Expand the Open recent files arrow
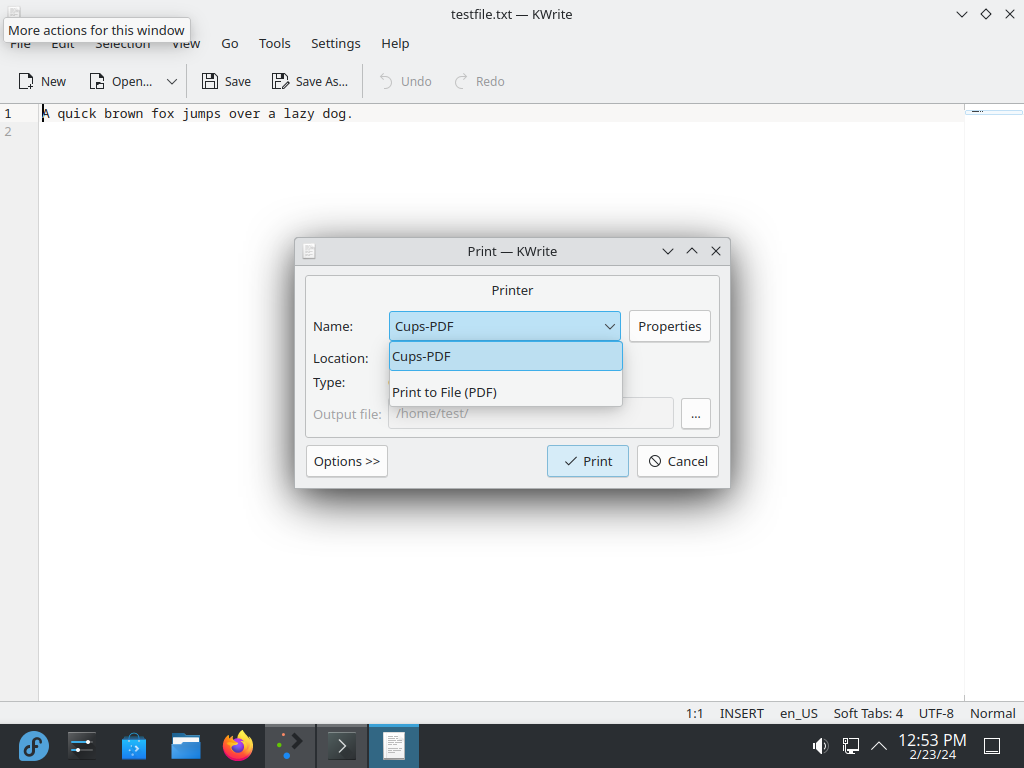The width and height of the screenshot is (1024, 768). (172, 82)
